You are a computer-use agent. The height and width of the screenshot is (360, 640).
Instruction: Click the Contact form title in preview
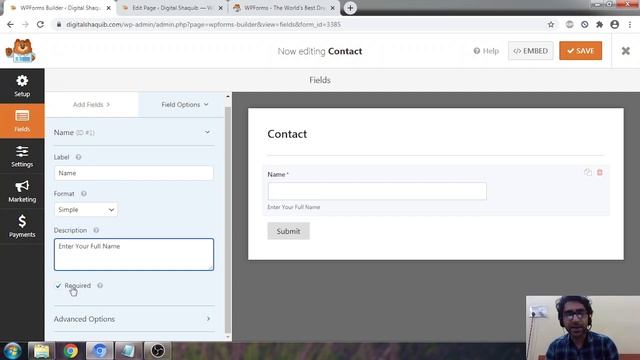[x=287, y=134]
